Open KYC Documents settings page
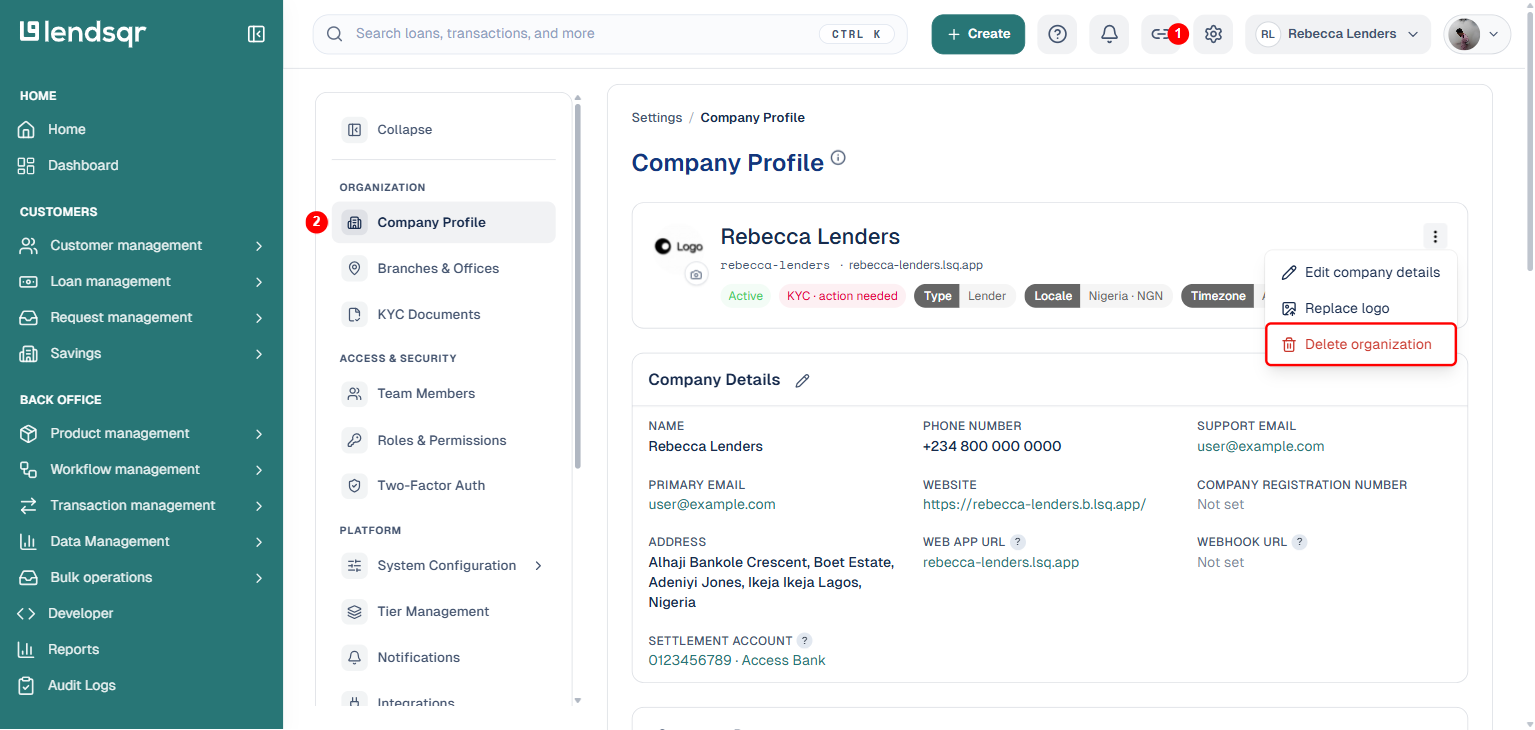Screen dimensions: 1535x730 tap(443, 315)
